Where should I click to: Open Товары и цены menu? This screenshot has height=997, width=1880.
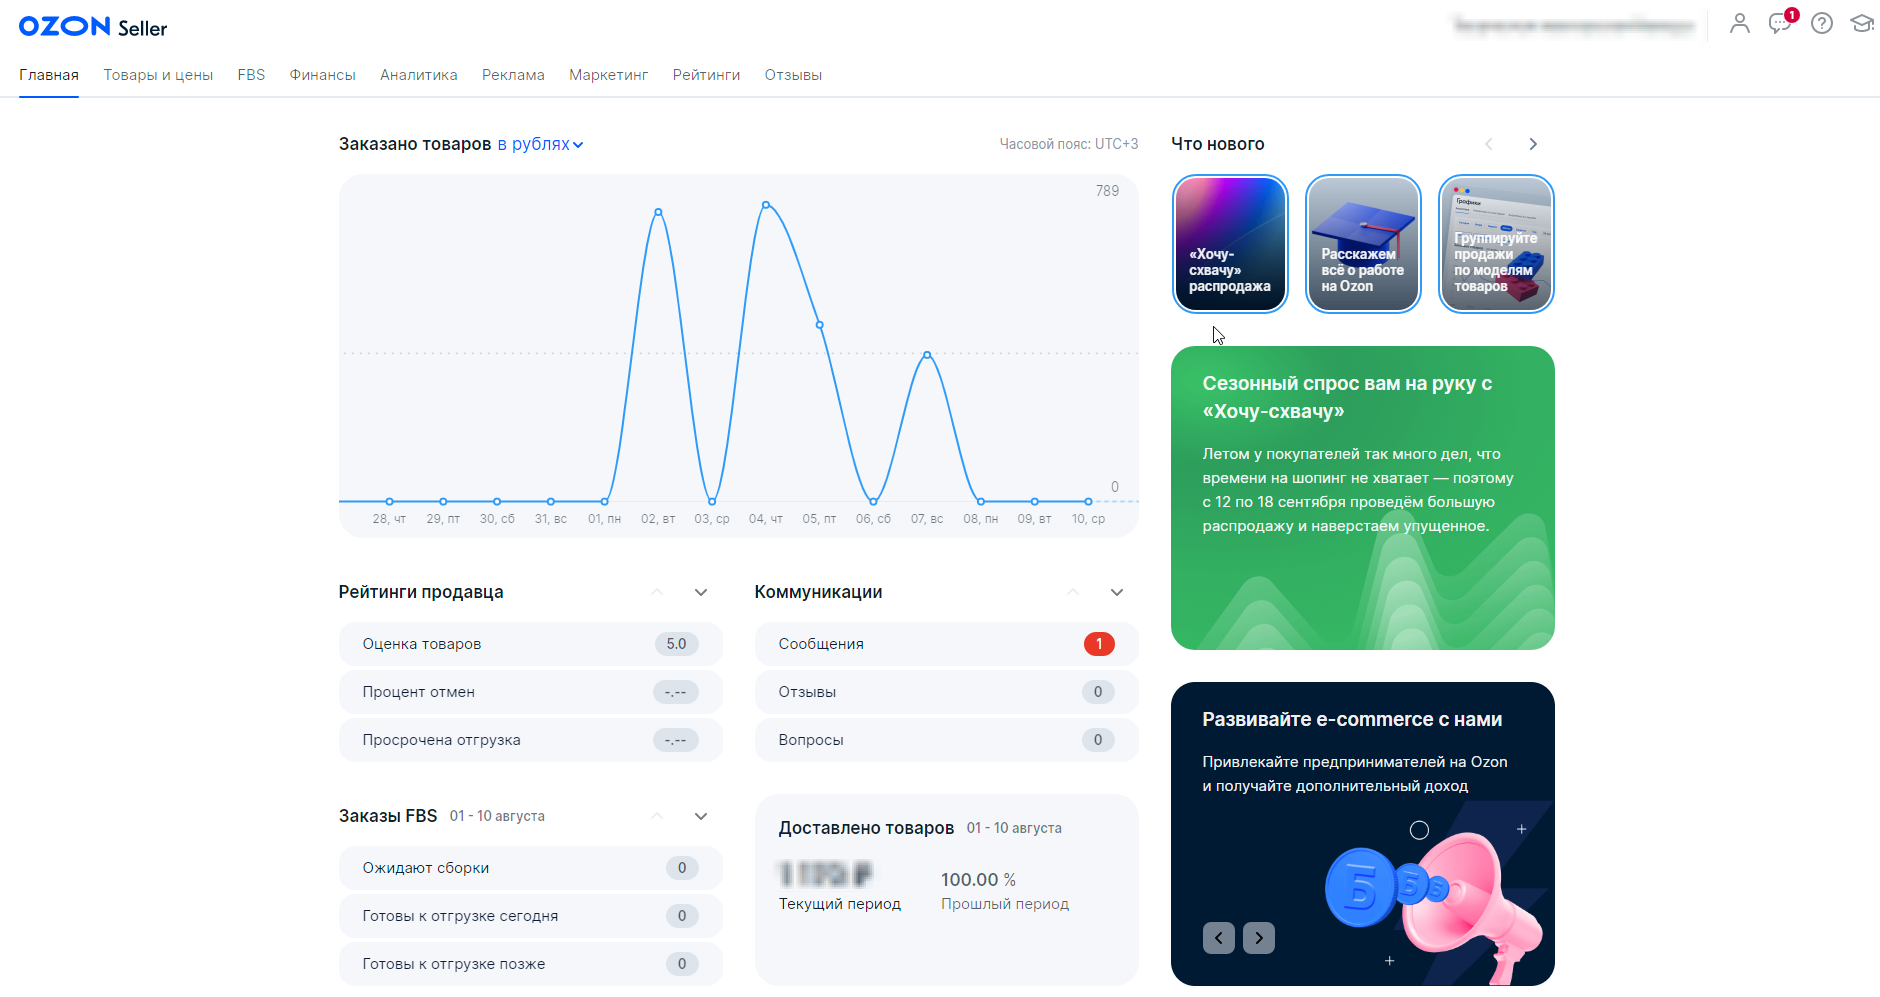(158, 75)
